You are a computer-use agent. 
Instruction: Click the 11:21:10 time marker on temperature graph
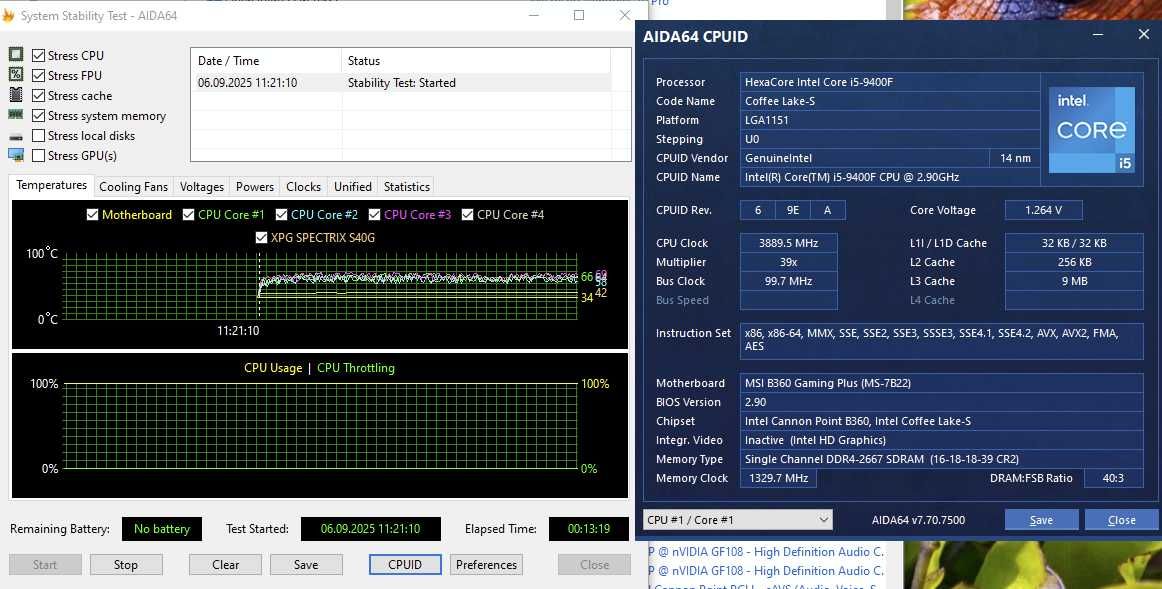coord(239,331)
